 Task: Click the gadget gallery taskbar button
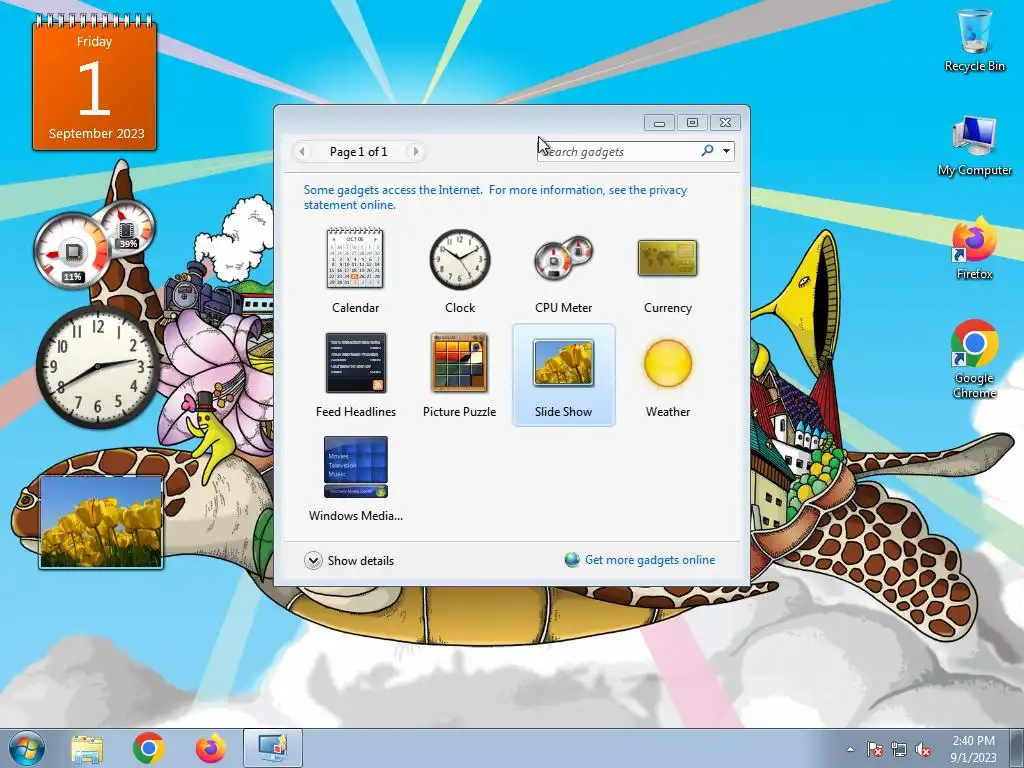[273, 748]
